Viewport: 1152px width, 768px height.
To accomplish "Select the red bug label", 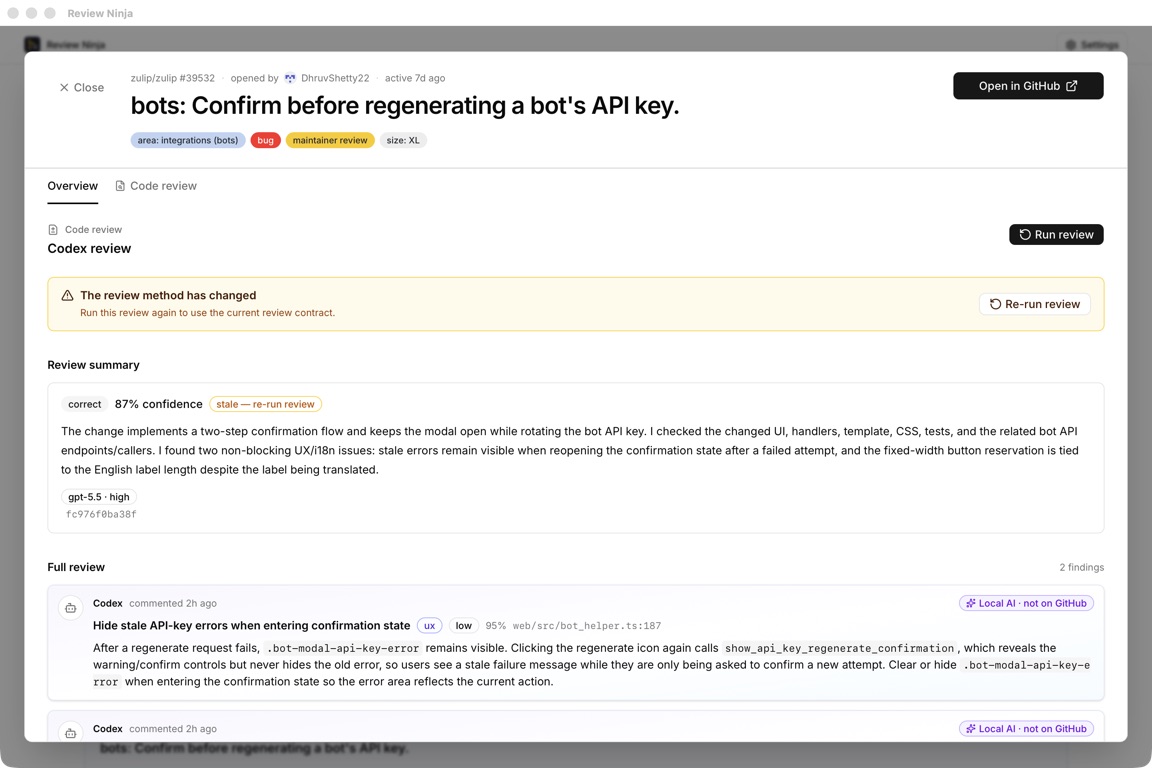I will click(x=265, y=140).
